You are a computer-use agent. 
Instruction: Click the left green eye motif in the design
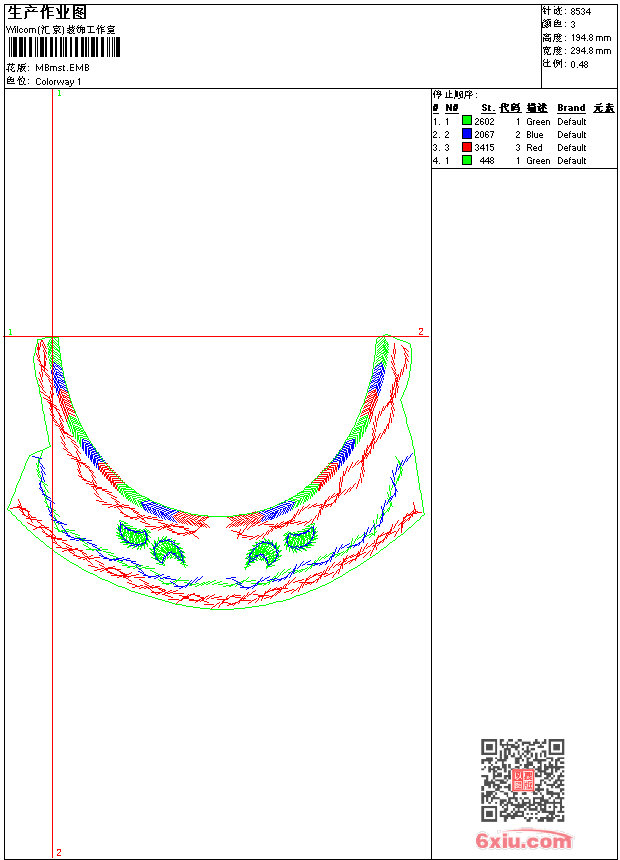[x=133, y=534]
